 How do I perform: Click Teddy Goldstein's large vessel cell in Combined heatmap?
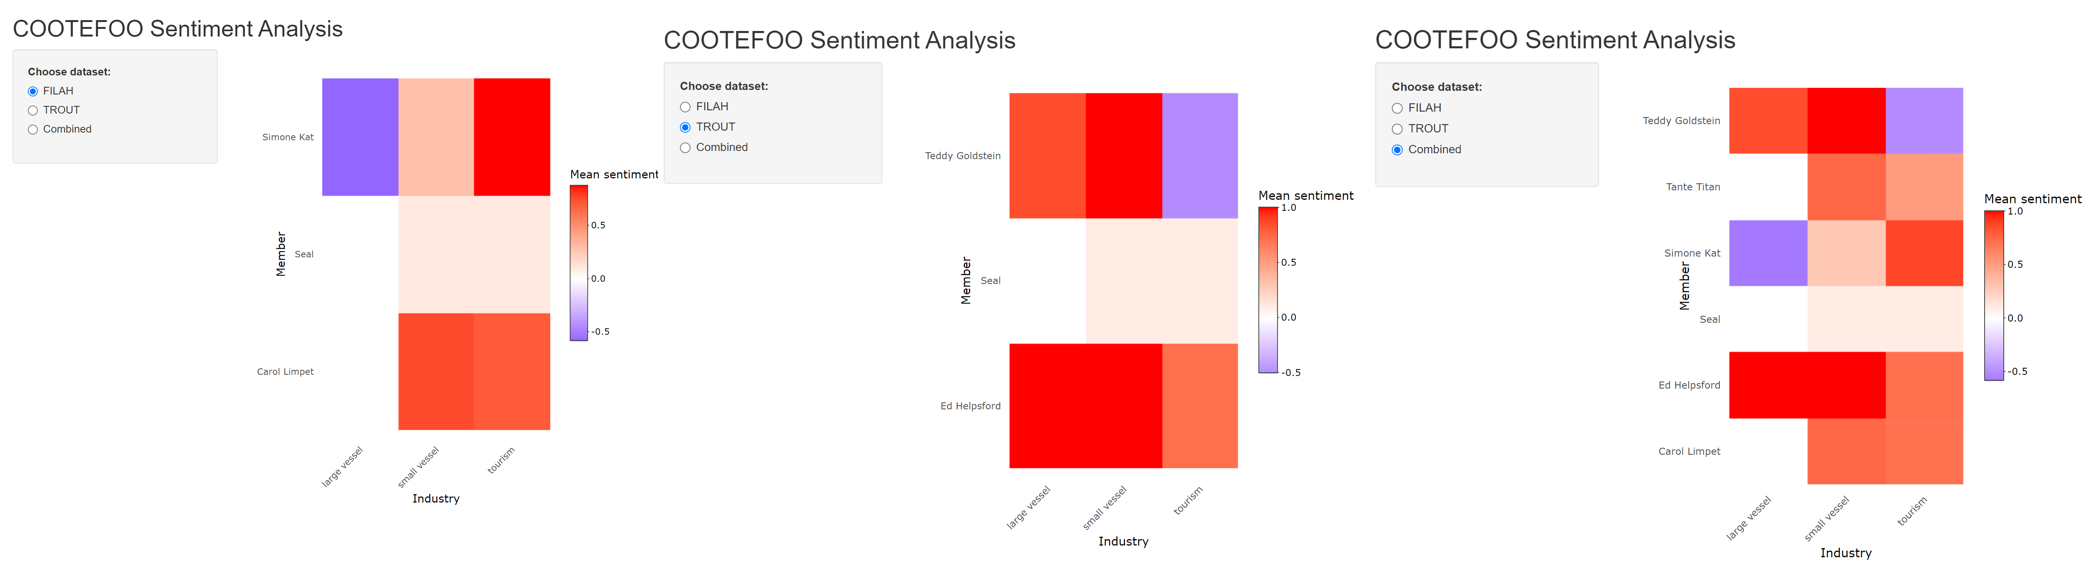pyautogui.click(x=1768, y=121)
